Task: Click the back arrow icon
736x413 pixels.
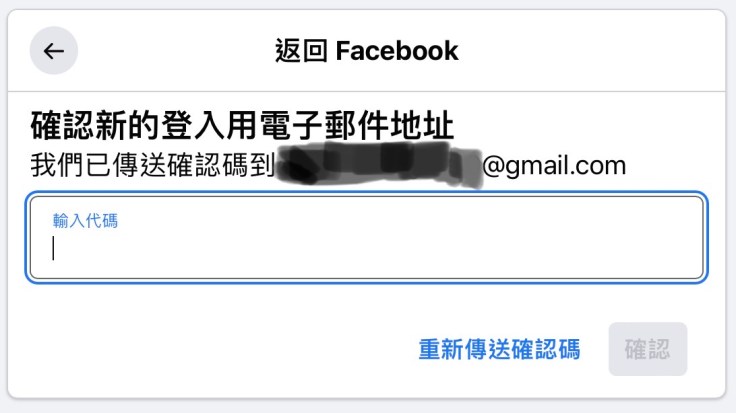Action: [54, 51]
